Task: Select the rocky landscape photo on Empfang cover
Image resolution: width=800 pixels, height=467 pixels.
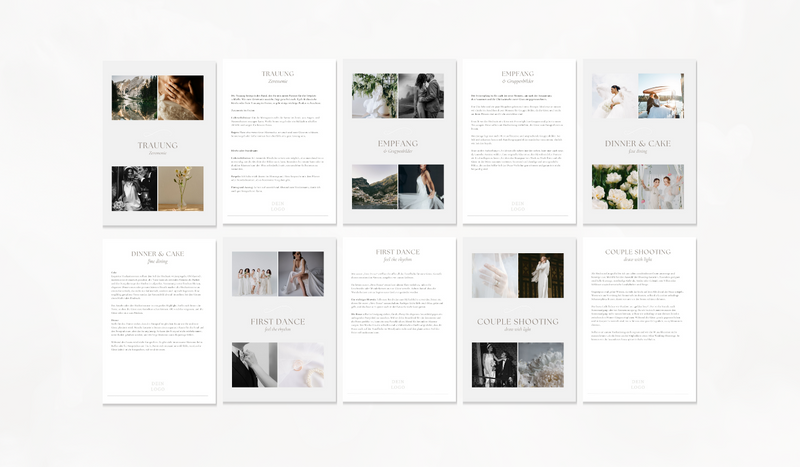Action: (374, 187)
